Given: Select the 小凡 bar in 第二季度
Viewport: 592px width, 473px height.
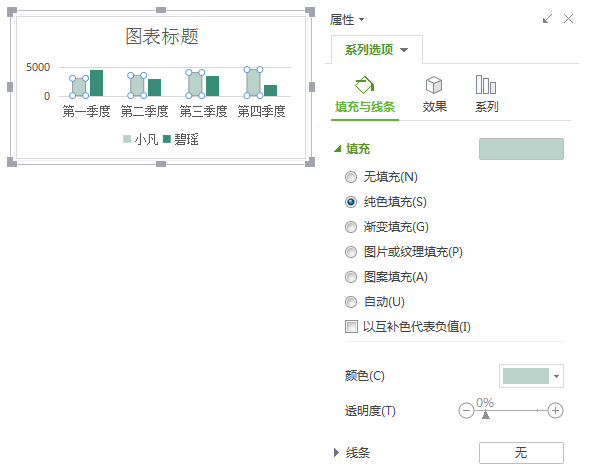Looking at the screenshot, I should pos(137,86).
